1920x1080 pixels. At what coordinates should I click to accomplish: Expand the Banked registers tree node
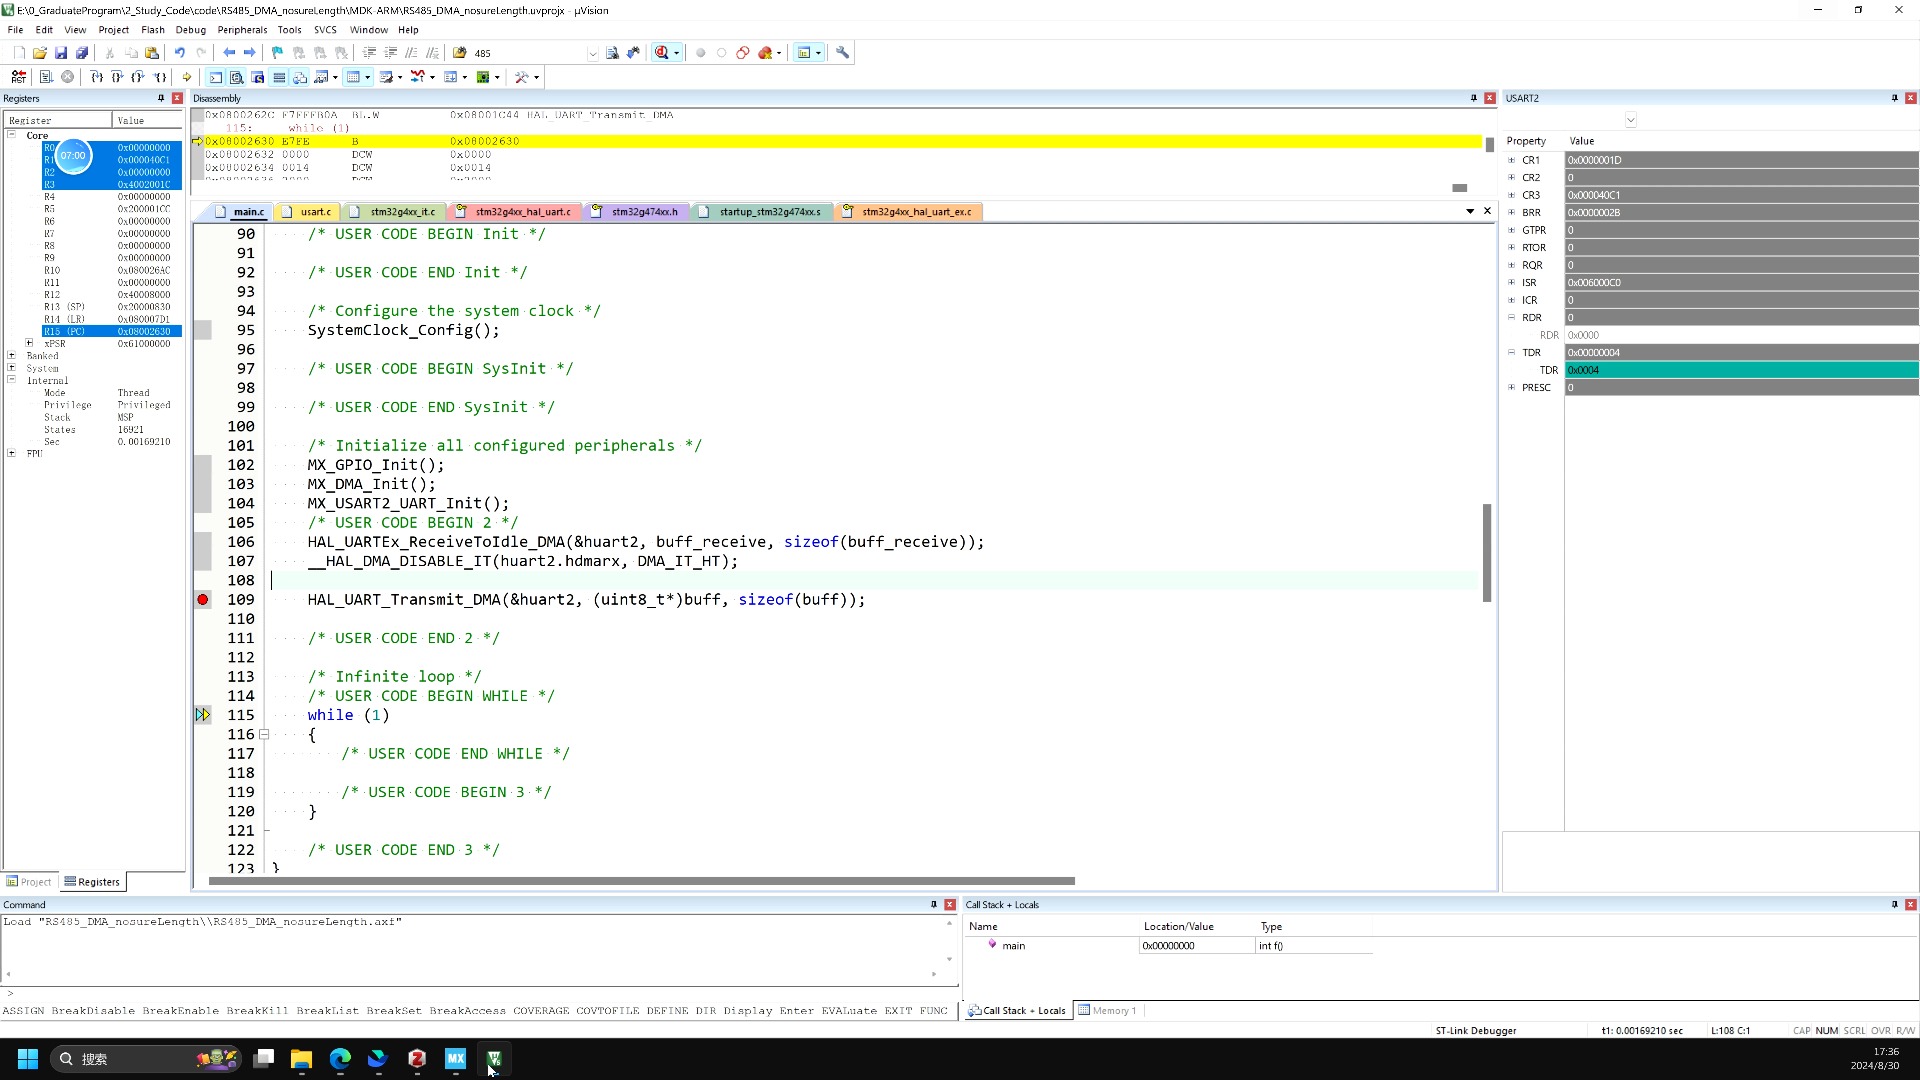coord(12,356)
